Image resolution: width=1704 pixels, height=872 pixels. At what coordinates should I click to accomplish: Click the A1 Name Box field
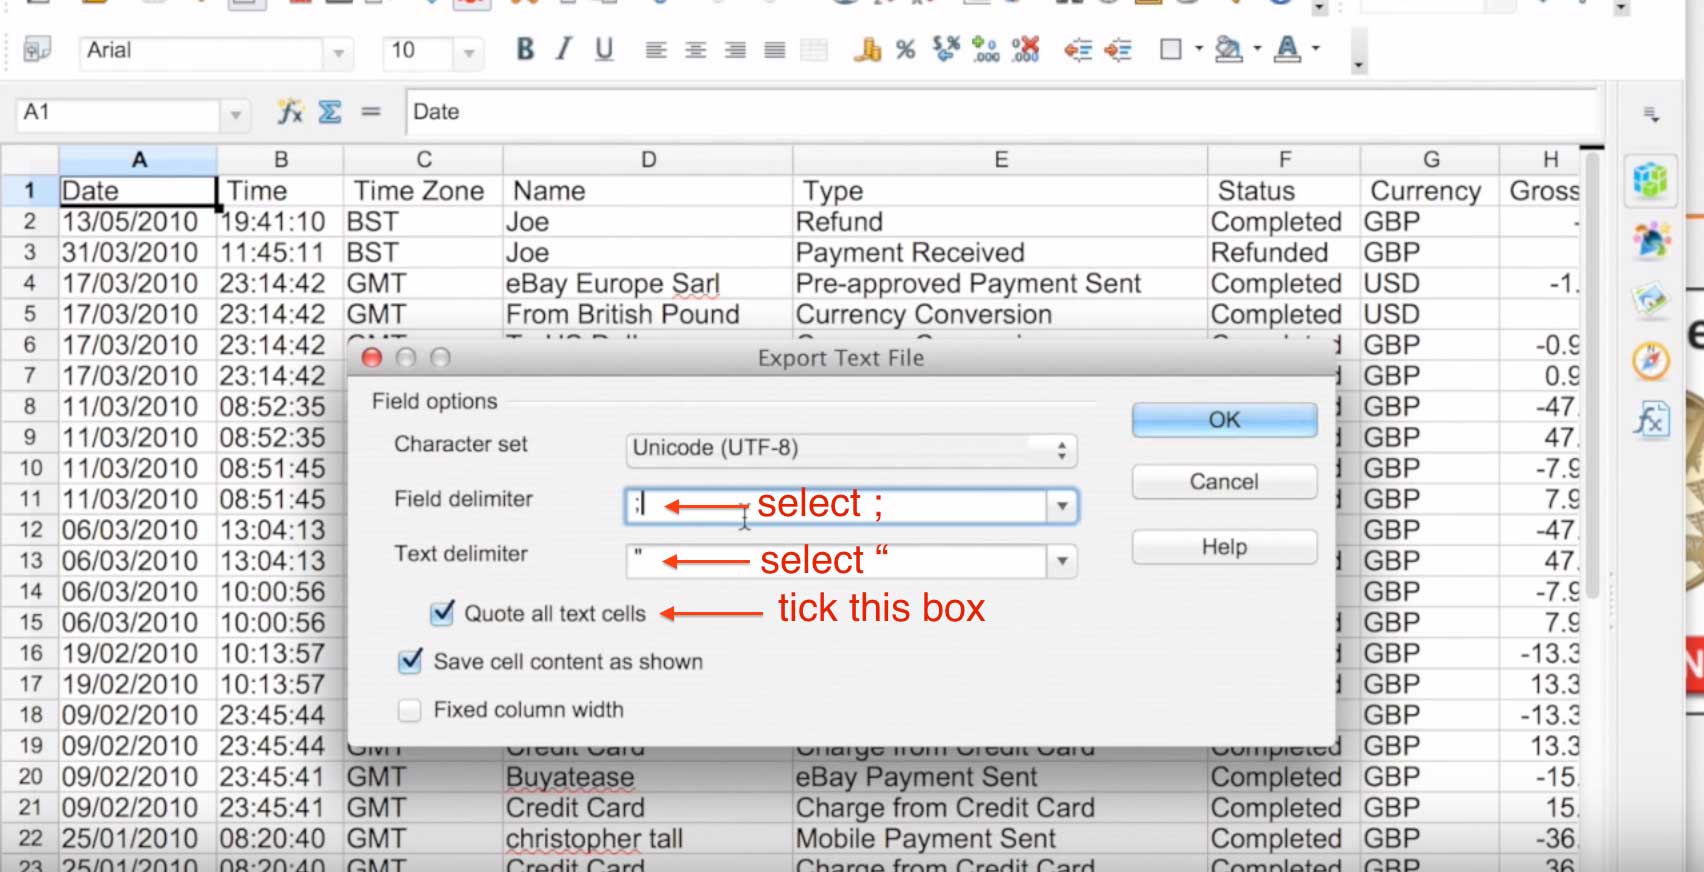[x=118, y=113]
